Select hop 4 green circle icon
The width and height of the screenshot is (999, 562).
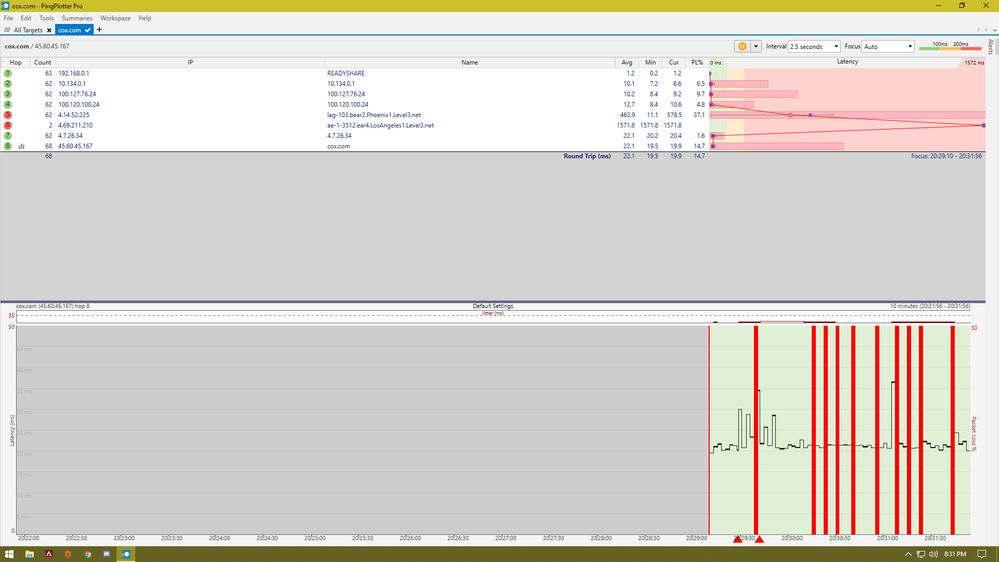pyautogui.click(x=8, y=104)
